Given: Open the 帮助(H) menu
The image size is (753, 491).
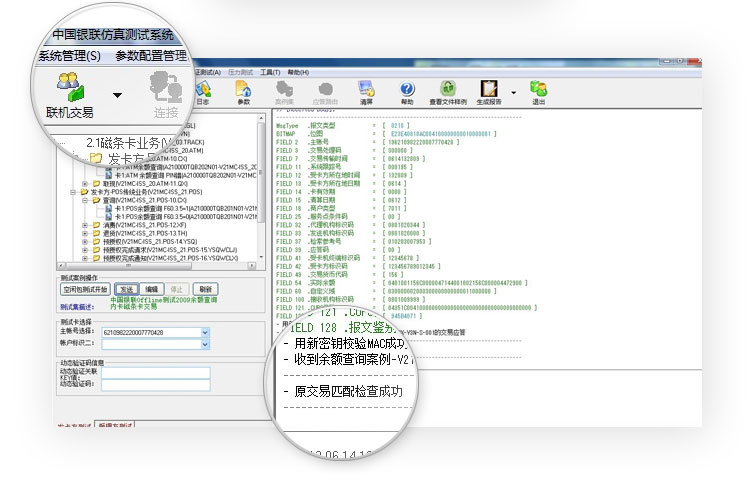Looking at the screenshot, I should [298, 72].
